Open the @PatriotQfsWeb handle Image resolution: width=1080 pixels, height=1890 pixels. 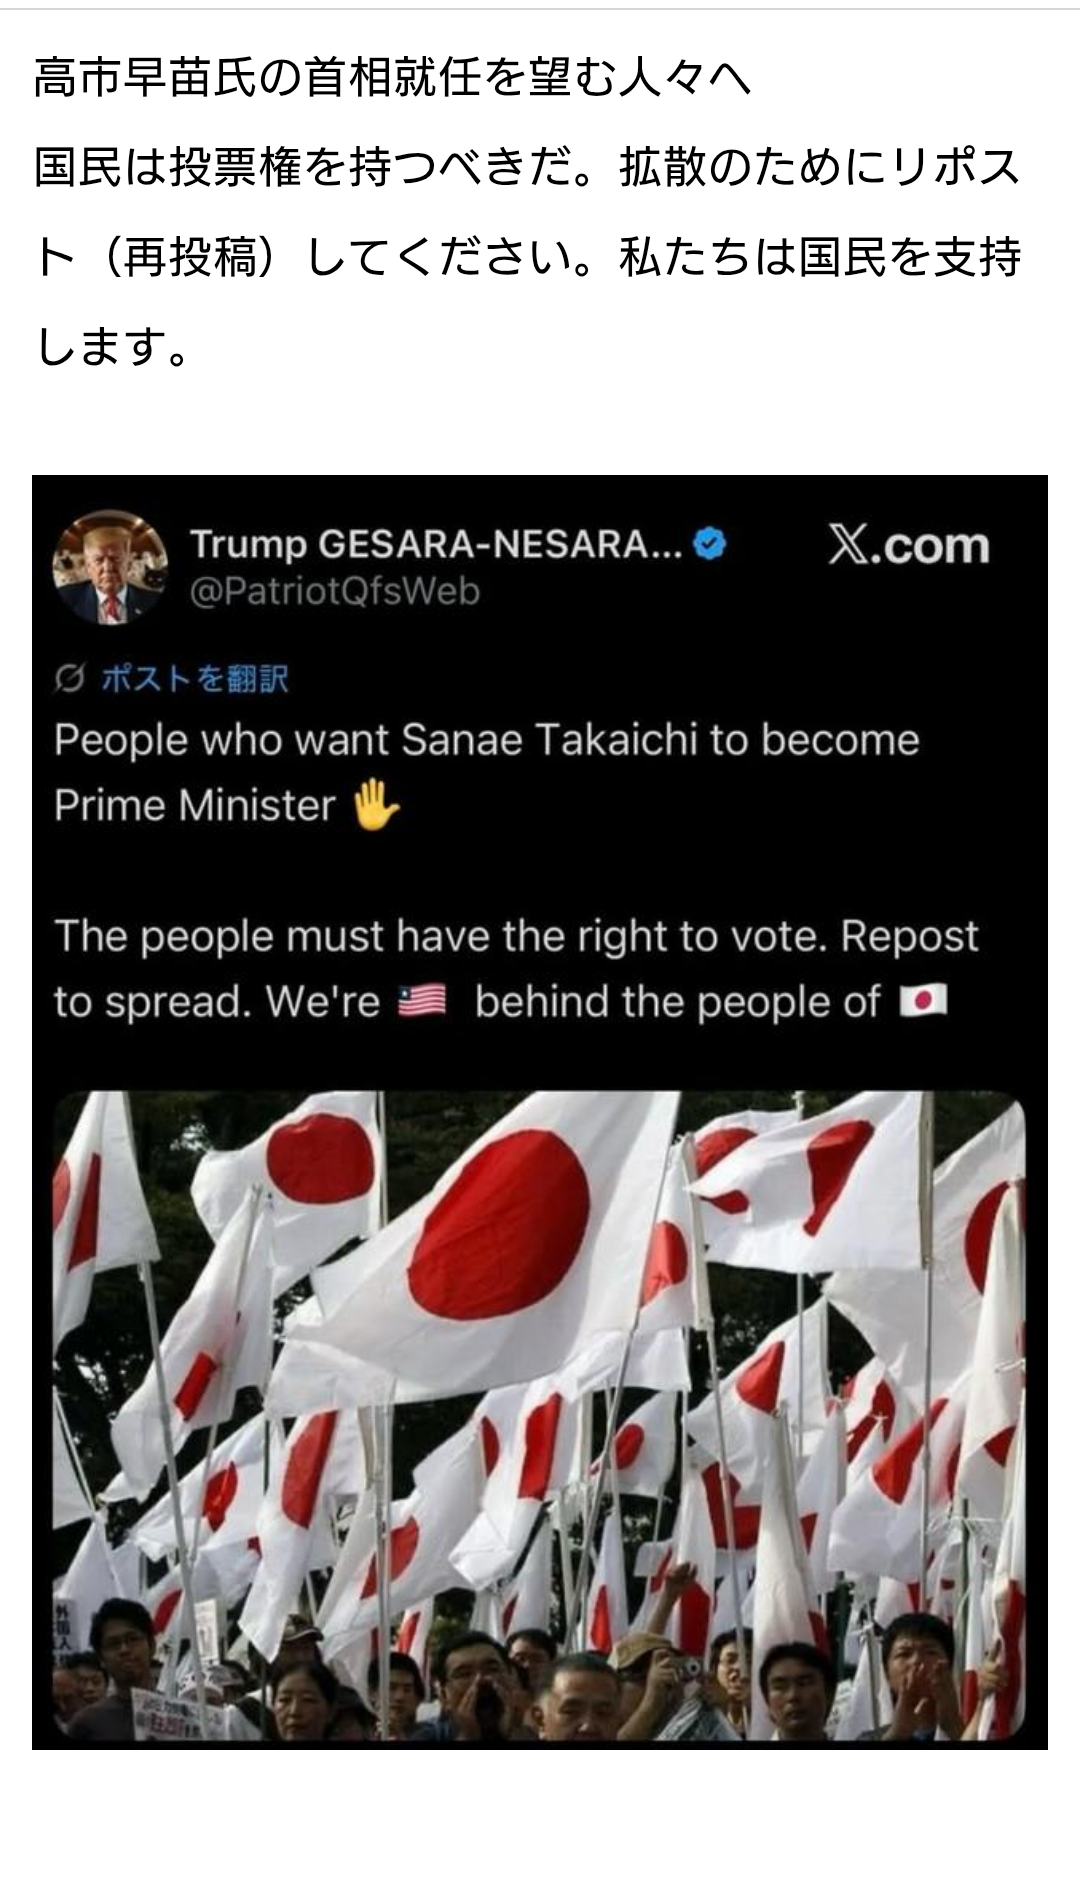(335, 591)
